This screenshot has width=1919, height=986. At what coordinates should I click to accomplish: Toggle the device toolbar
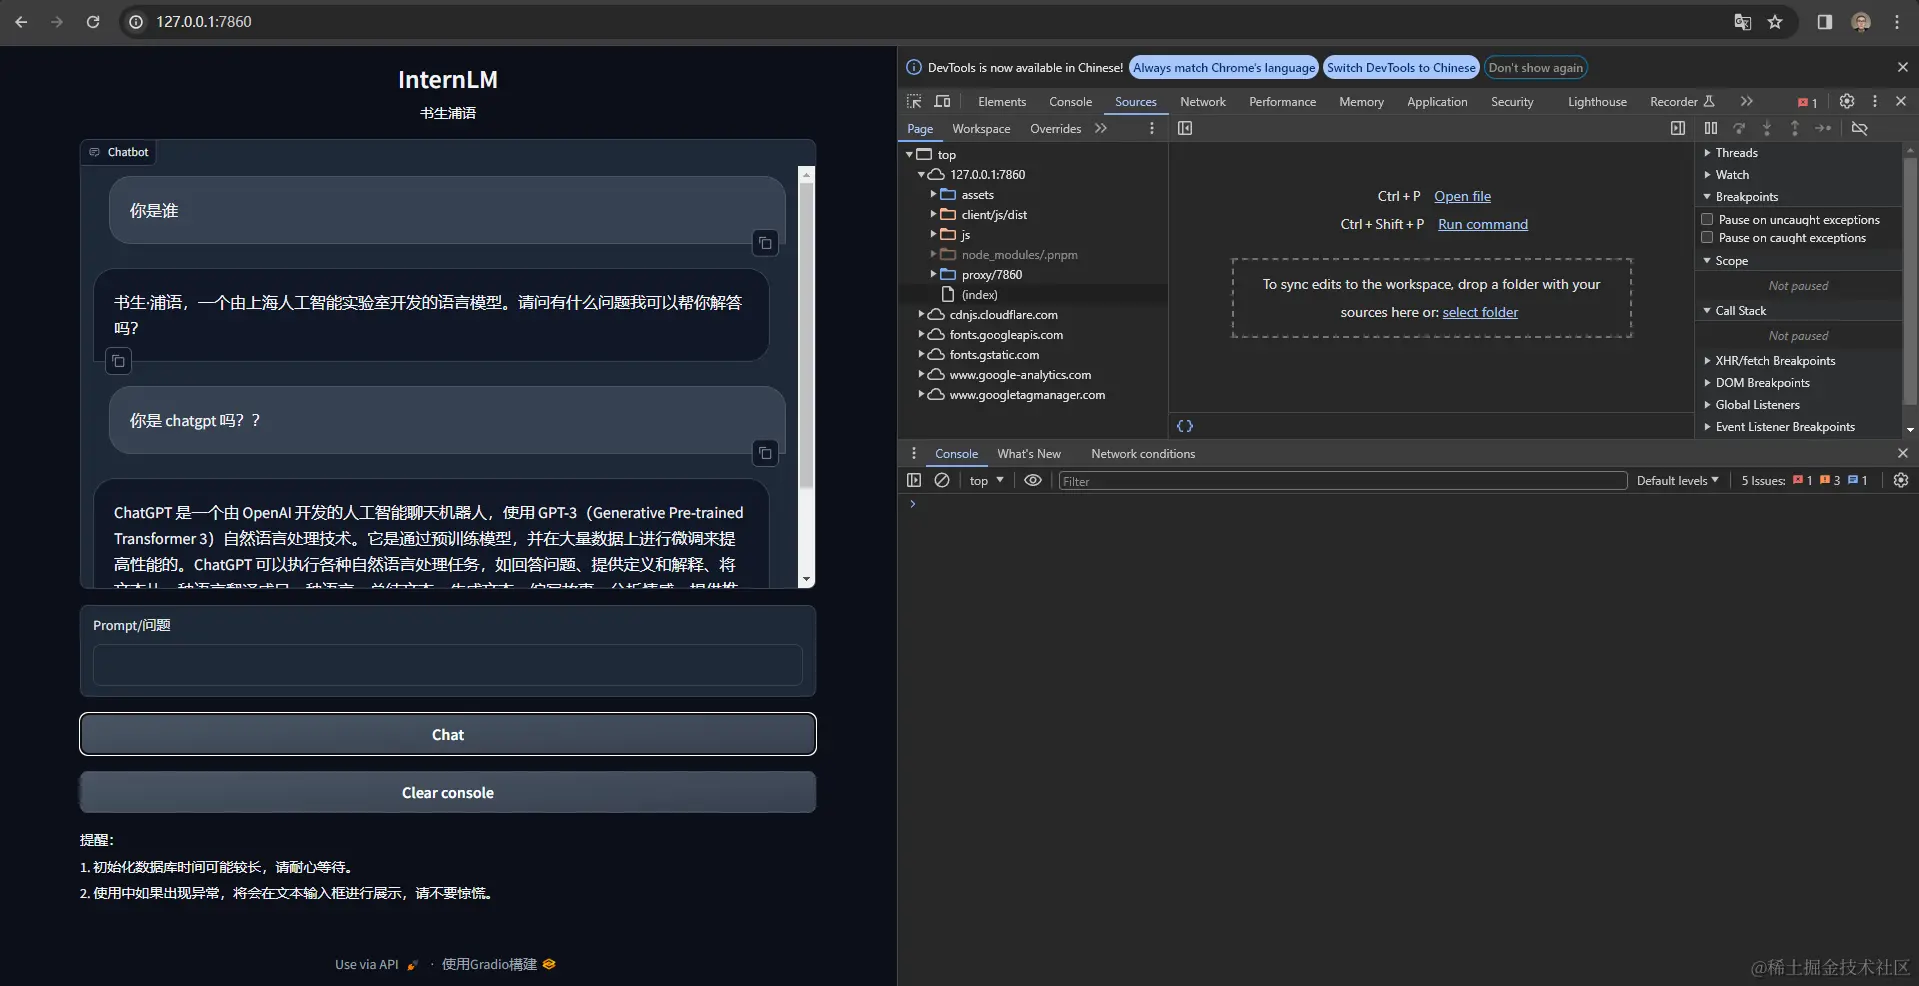click(942, 101)
